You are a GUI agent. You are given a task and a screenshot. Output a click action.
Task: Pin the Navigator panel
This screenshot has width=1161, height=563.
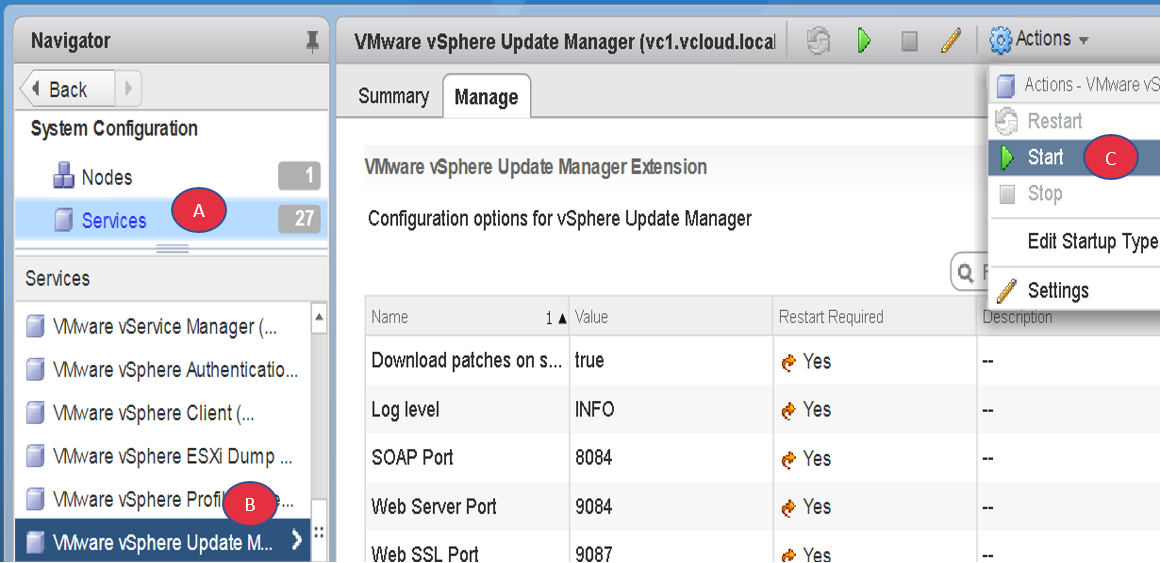(x=312, y=42)
